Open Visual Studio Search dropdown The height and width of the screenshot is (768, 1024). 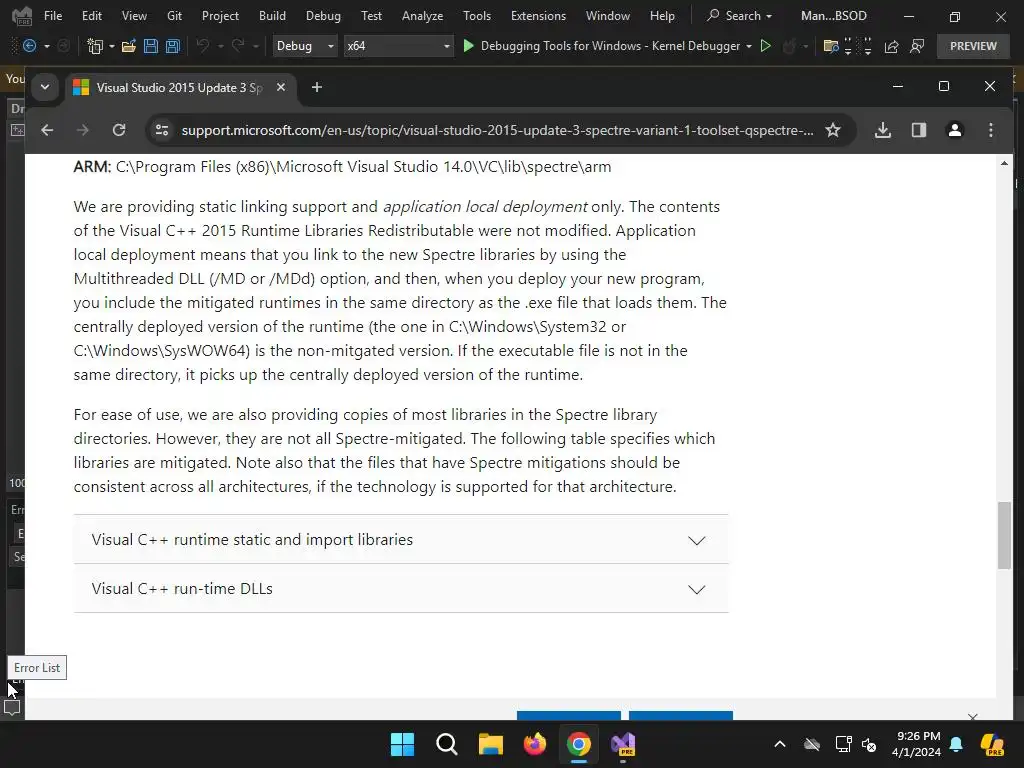point(740,15)
